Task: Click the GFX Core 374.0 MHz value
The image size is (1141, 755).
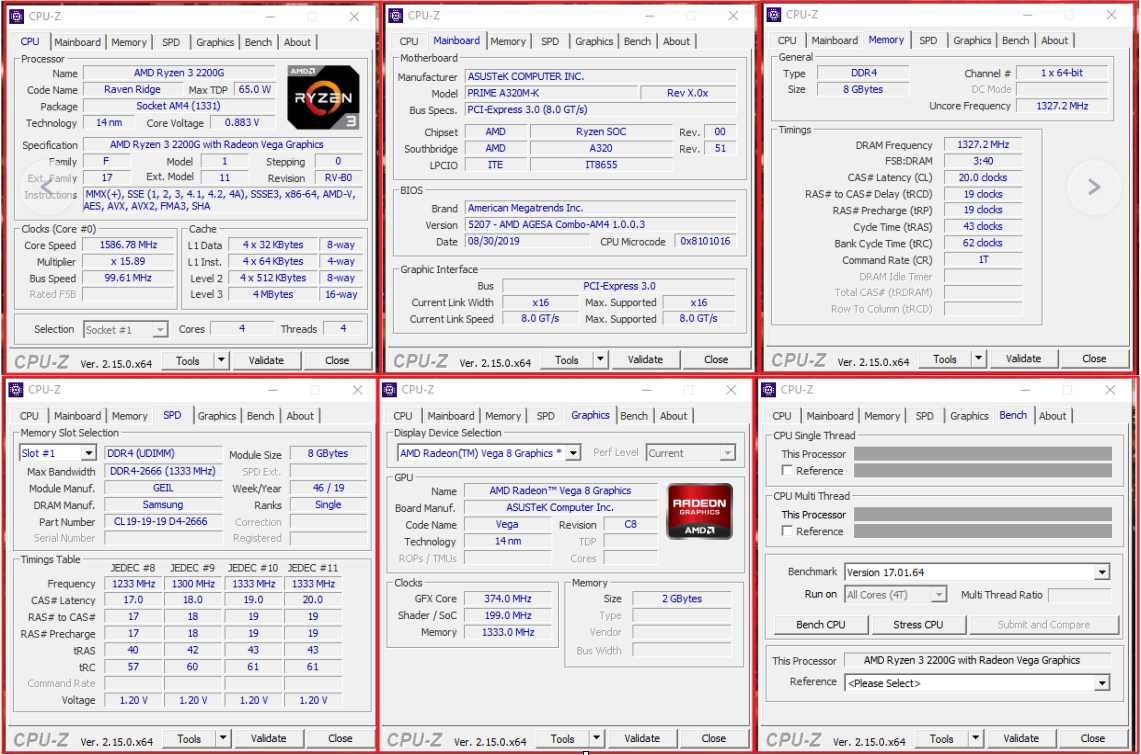Action: (x=507, y=599)
